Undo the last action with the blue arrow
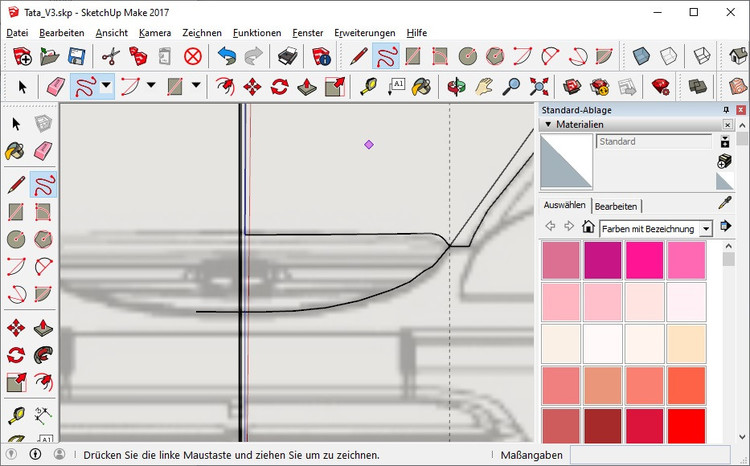This screenshot has width=750, height=466. [226, 56]
